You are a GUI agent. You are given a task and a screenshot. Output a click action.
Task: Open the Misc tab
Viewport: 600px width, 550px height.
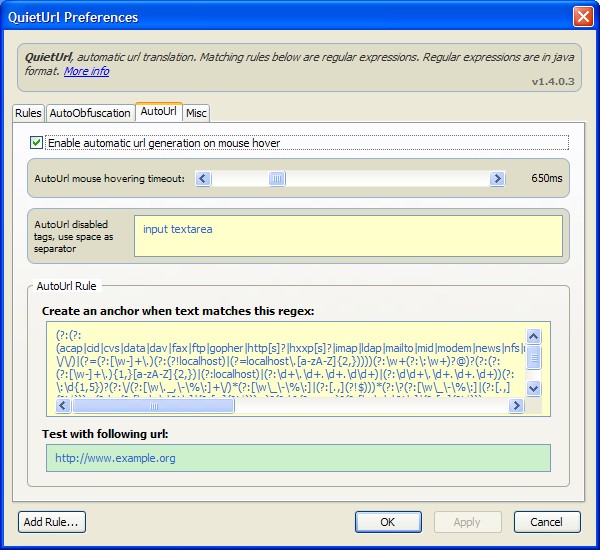pyautogui.click(x=196, y=113)
